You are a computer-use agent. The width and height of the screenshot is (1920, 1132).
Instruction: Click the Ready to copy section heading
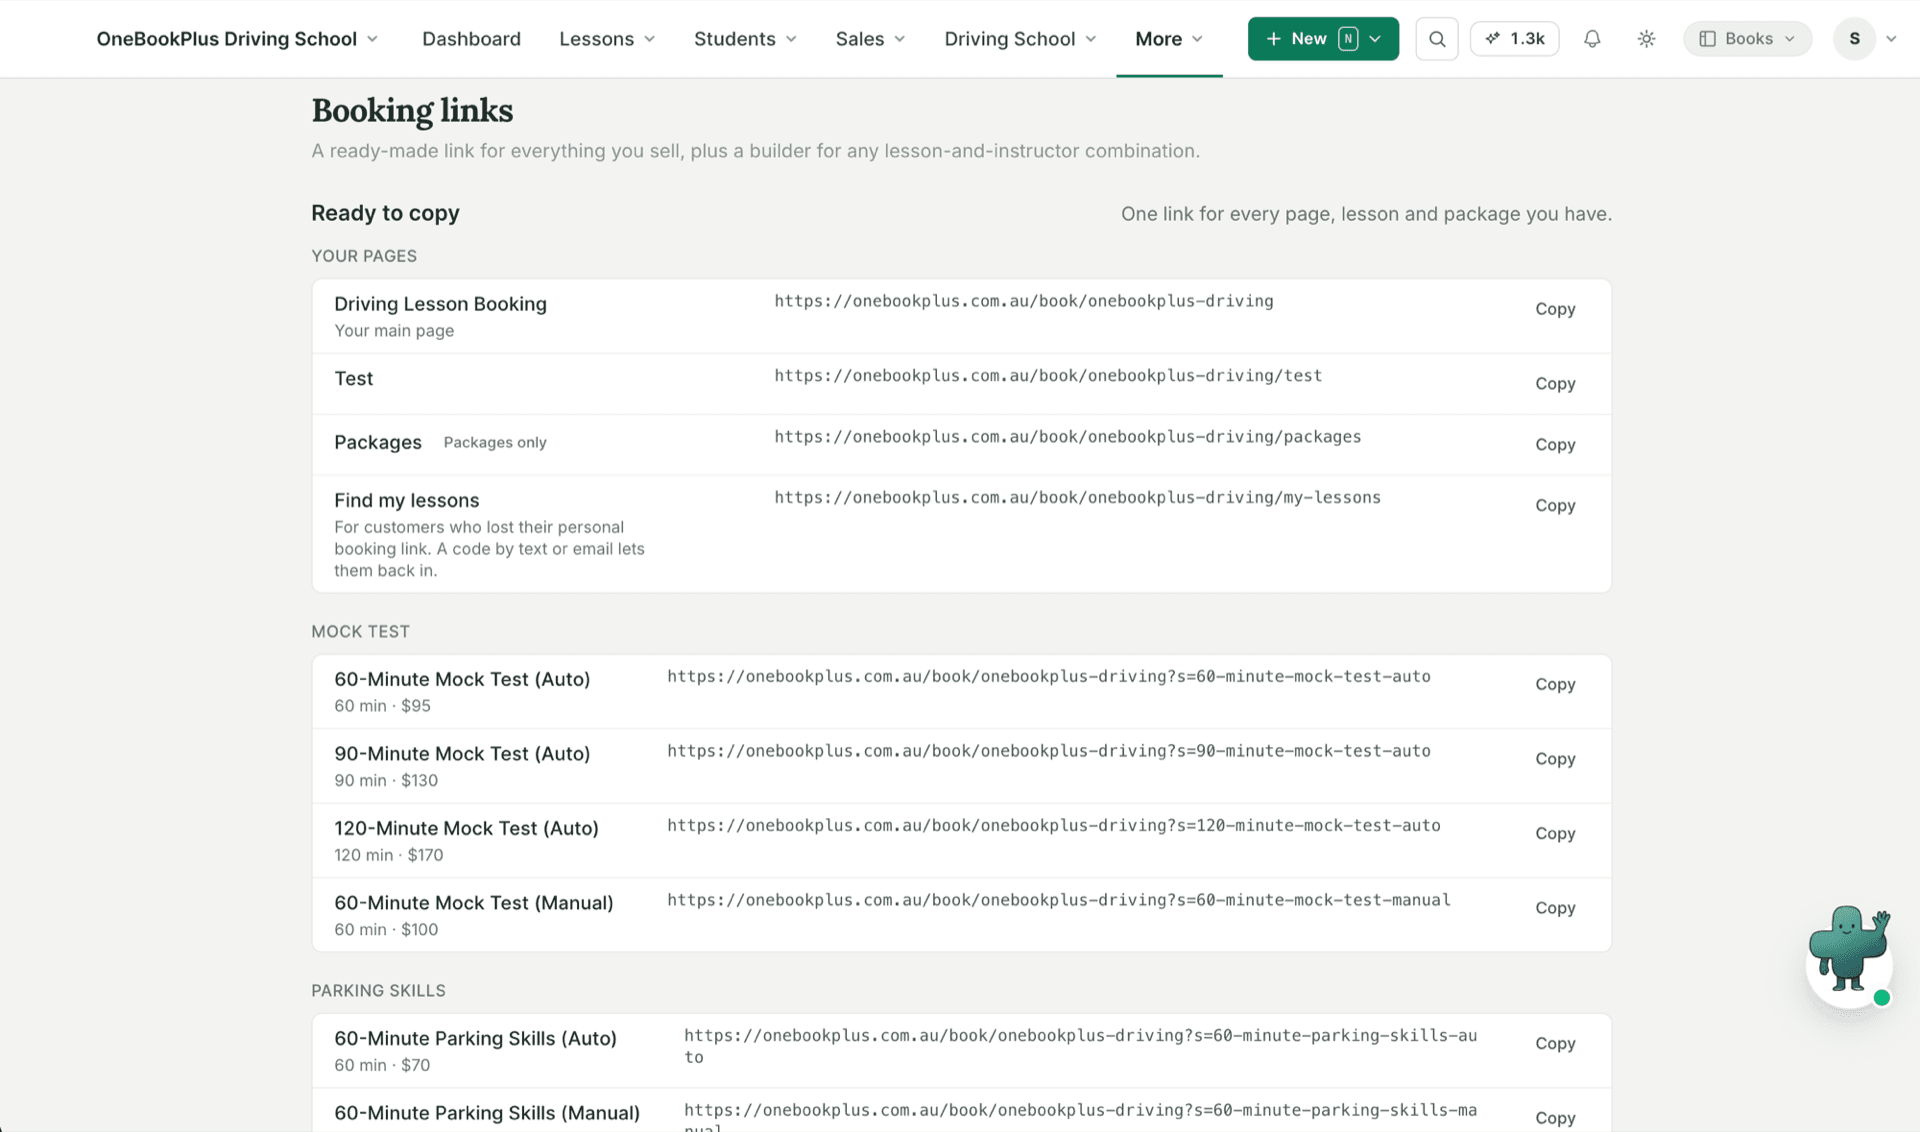tap(385, 213)
